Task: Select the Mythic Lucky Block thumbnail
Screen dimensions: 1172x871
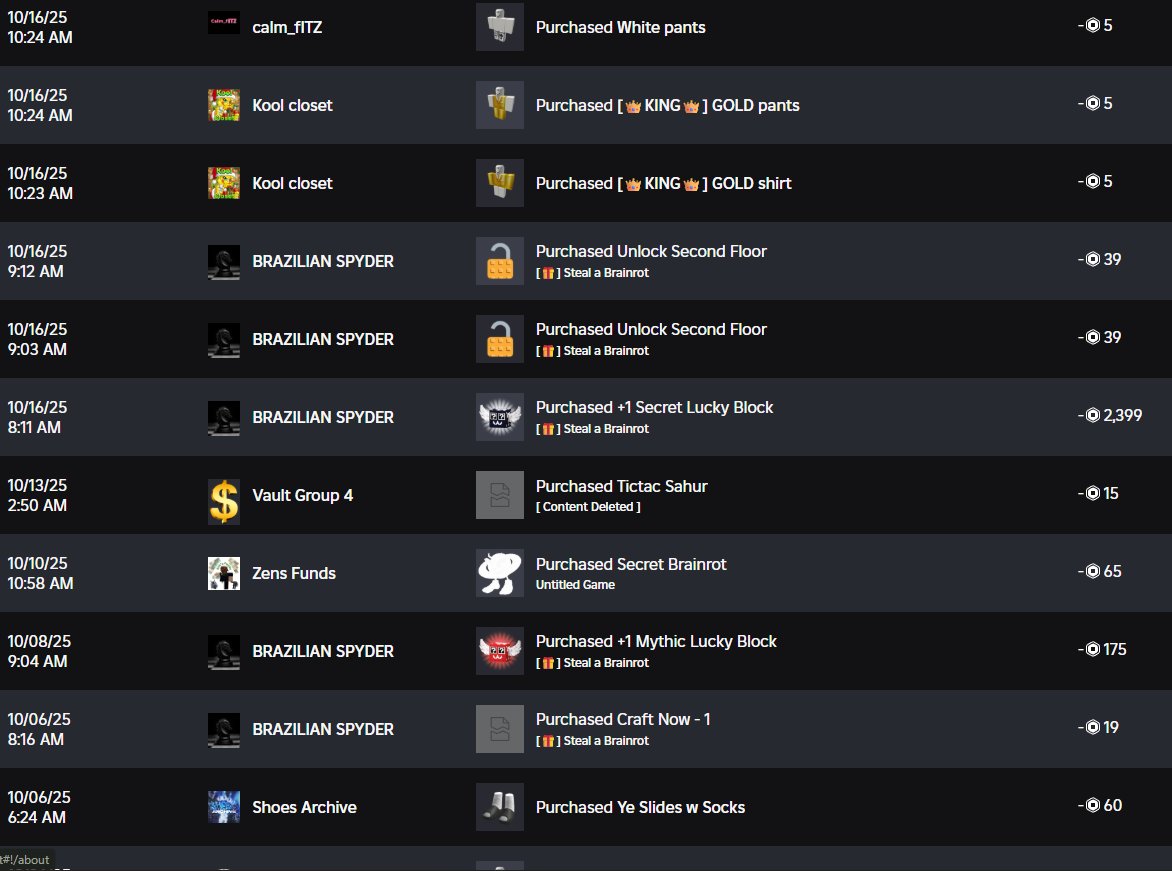Action: point(499,651)
